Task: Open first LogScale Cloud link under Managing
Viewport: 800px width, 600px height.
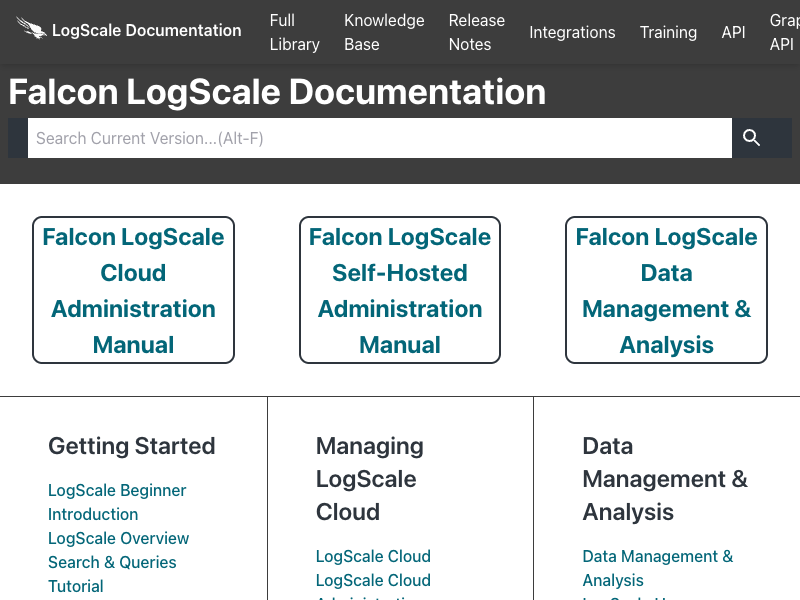Action: pos(373,556)
